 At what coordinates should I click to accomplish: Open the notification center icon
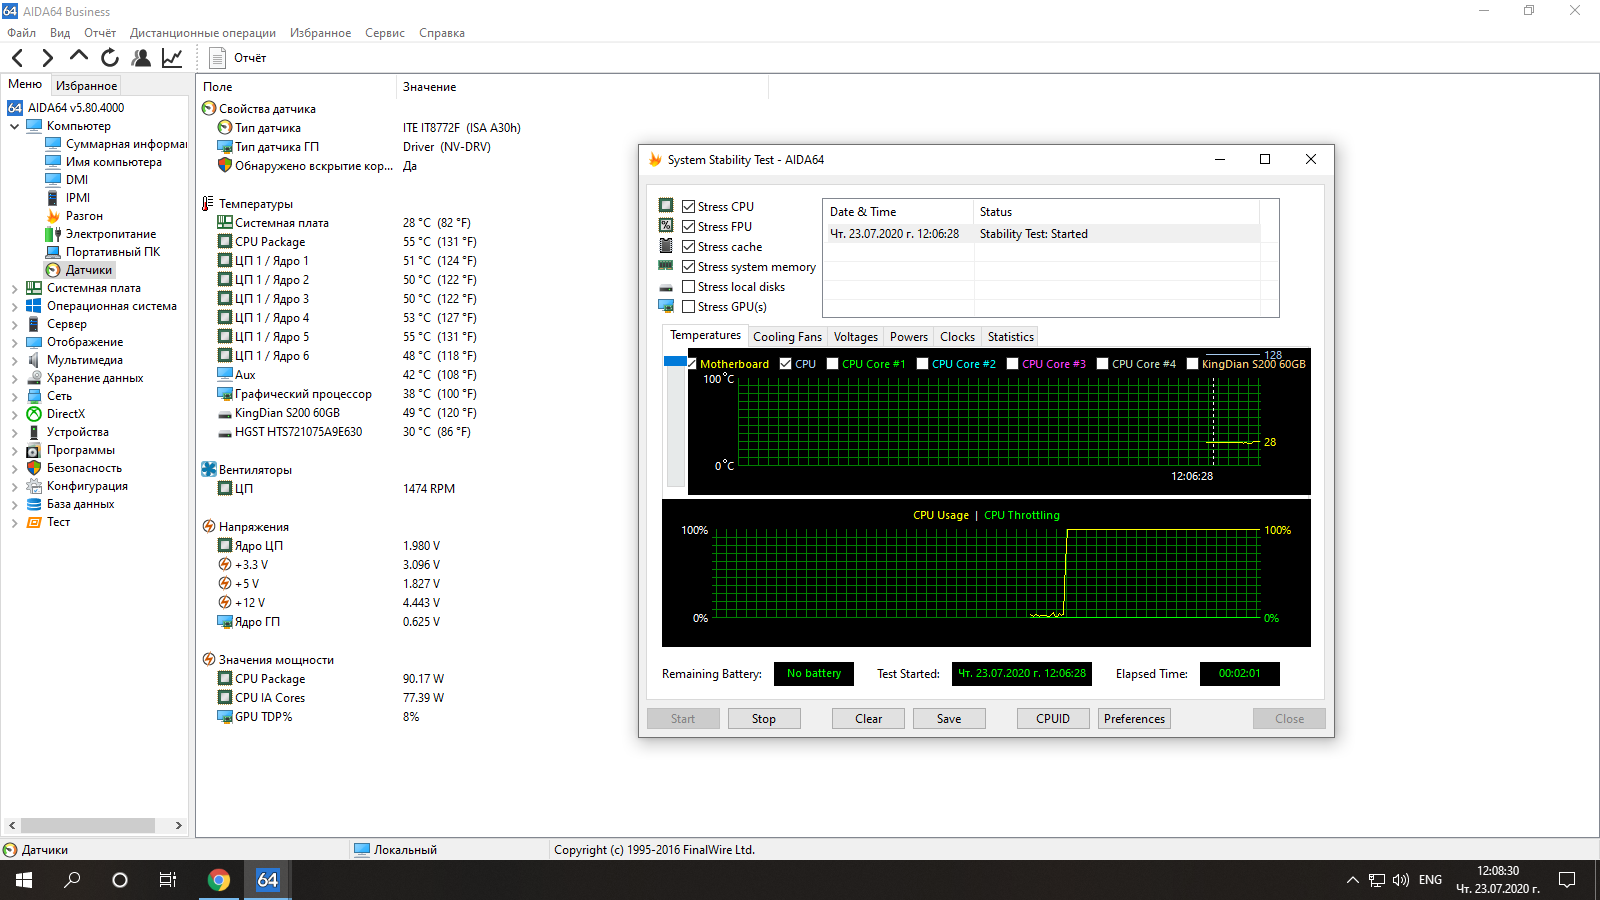tap(1567, 880)
